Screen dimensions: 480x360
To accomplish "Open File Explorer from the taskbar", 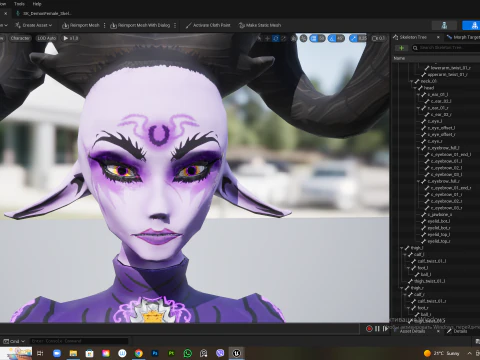I will pyautogui.click(x=73, y=353).
